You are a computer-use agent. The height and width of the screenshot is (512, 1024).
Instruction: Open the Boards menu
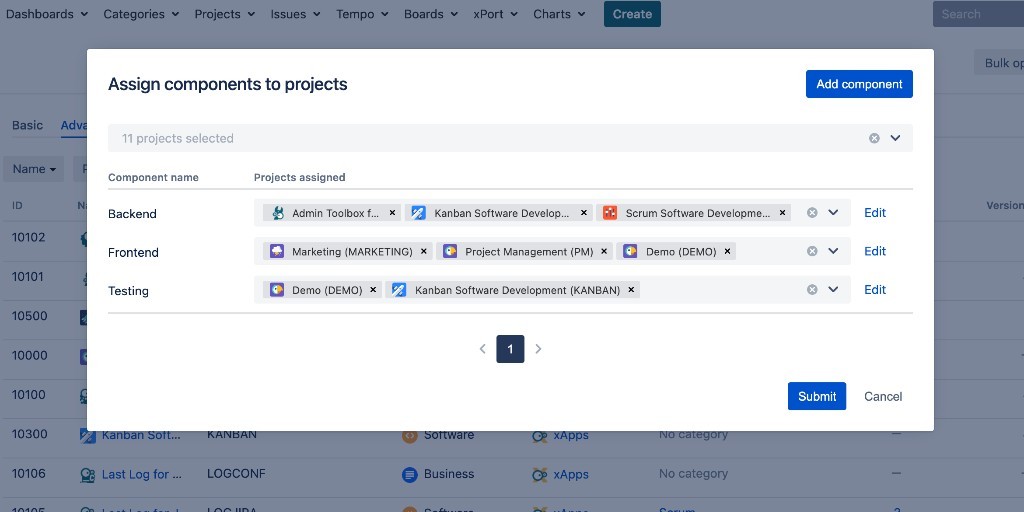tap(431, 14)
